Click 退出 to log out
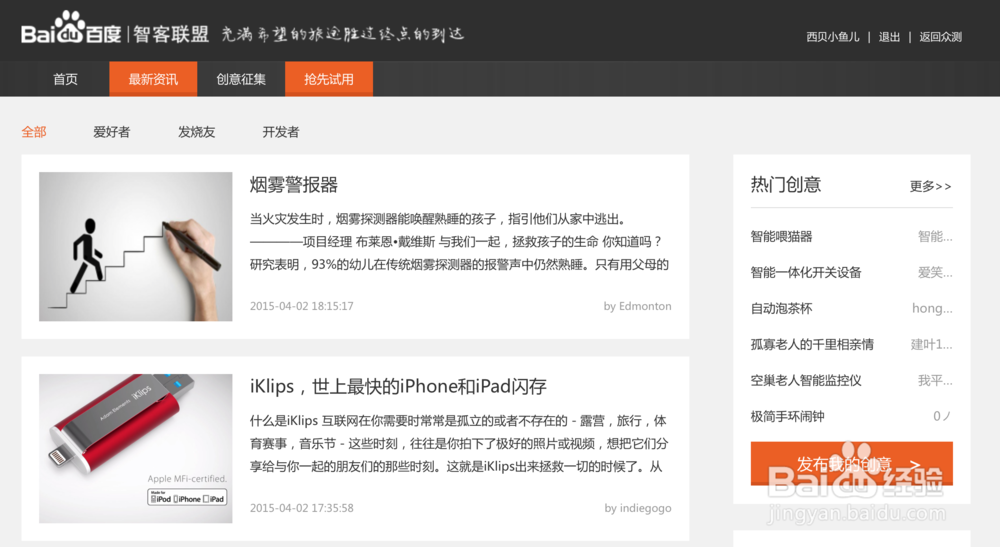Image resolution: width=1000 pixels, height=547 pixels. [x=889, y=37]
